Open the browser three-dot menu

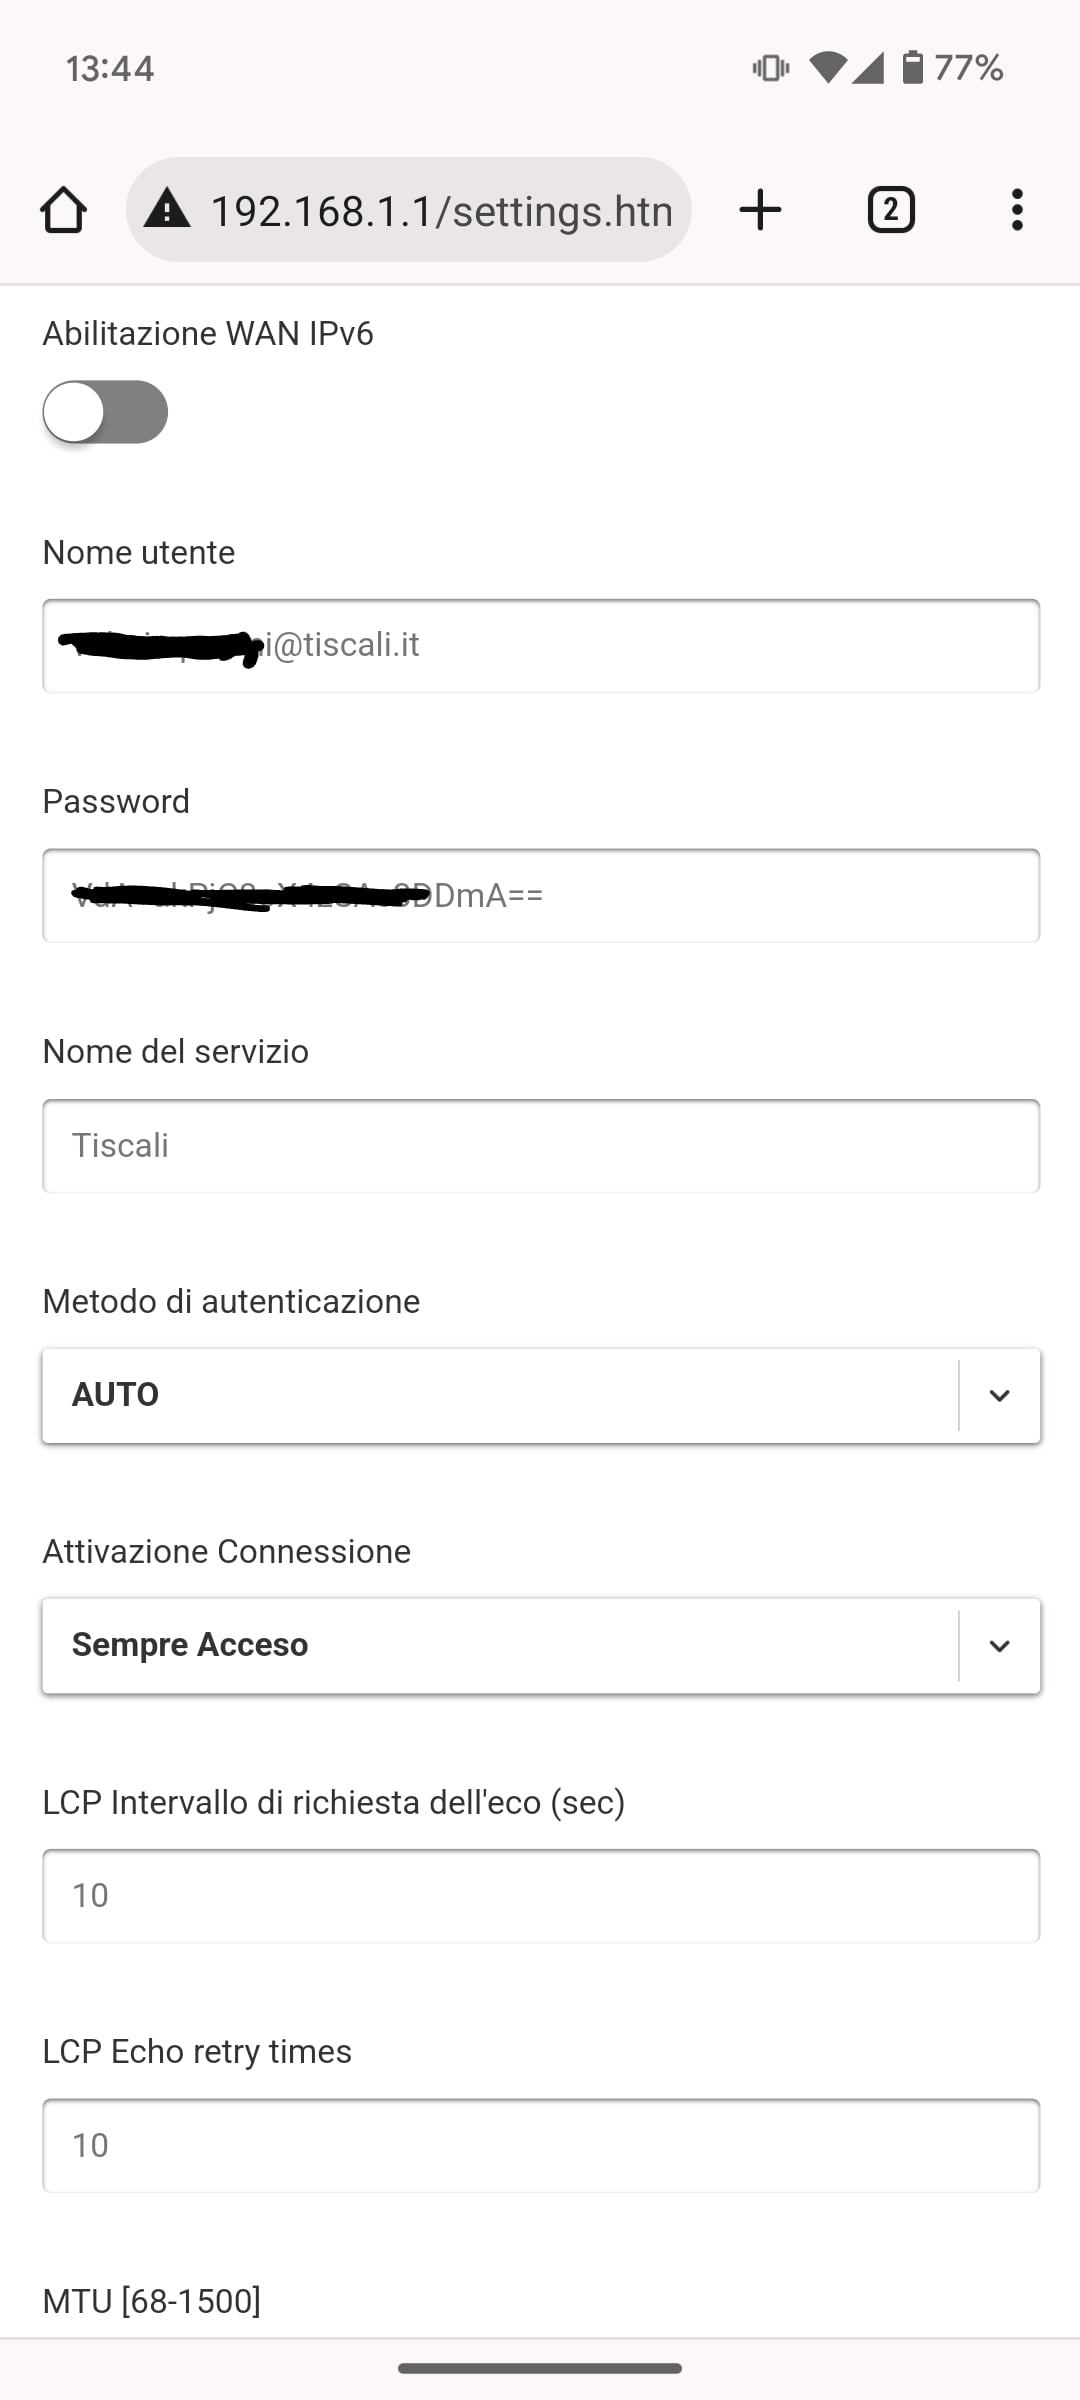click(1017, 210)
